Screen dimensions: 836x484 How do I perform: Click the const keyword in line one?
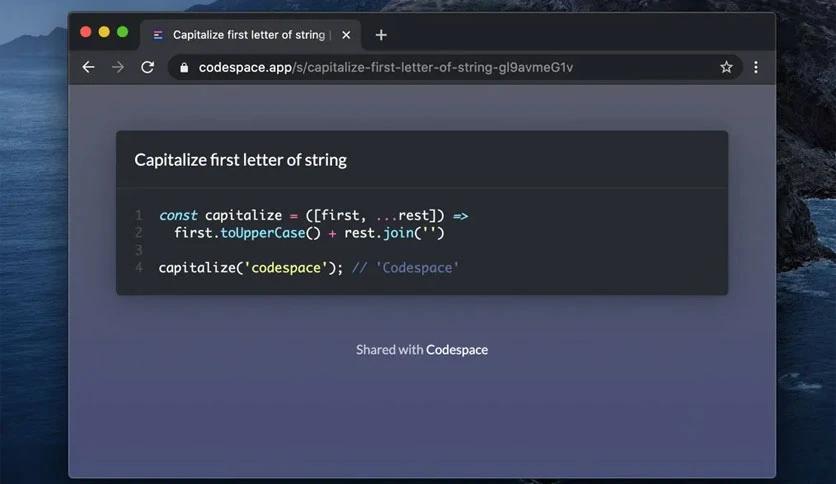click(178, 216)
